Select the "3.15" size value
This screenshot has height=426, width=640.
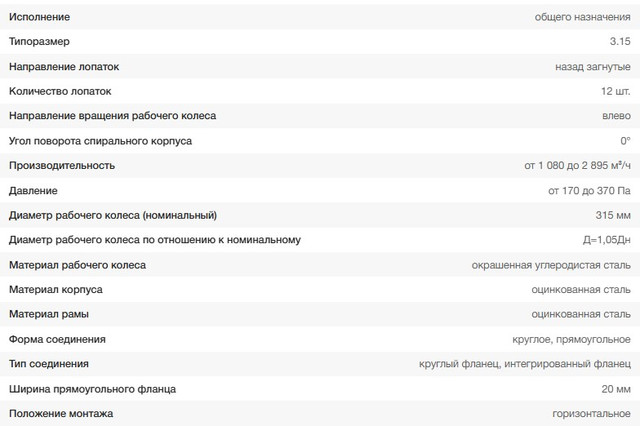pyautogui.click(x=619, y=42)
